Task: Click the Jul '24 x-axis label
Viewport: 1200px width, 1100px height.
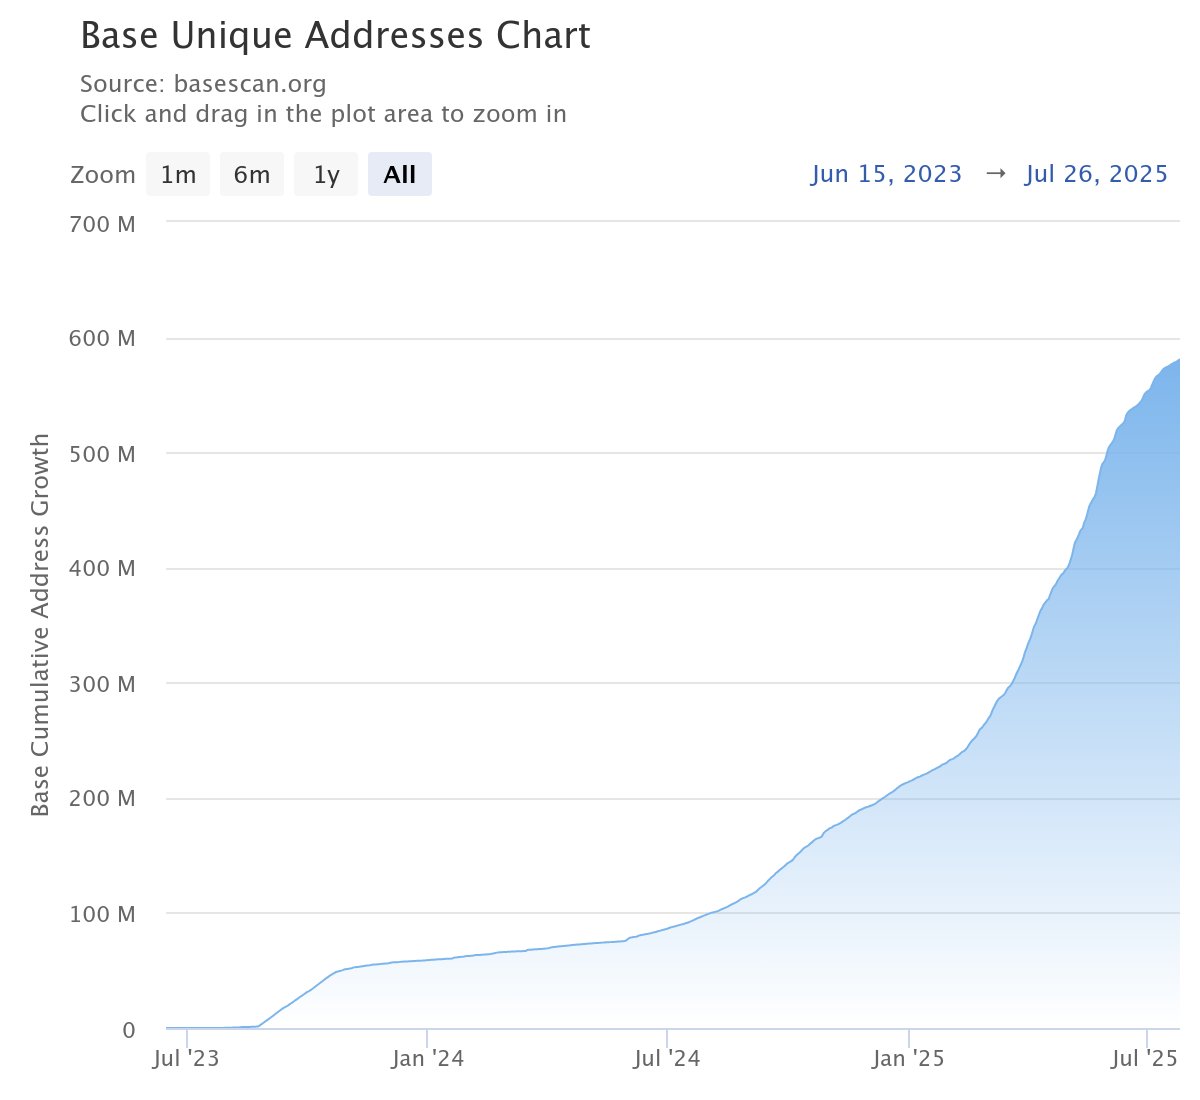Action: coord(667,1059)
